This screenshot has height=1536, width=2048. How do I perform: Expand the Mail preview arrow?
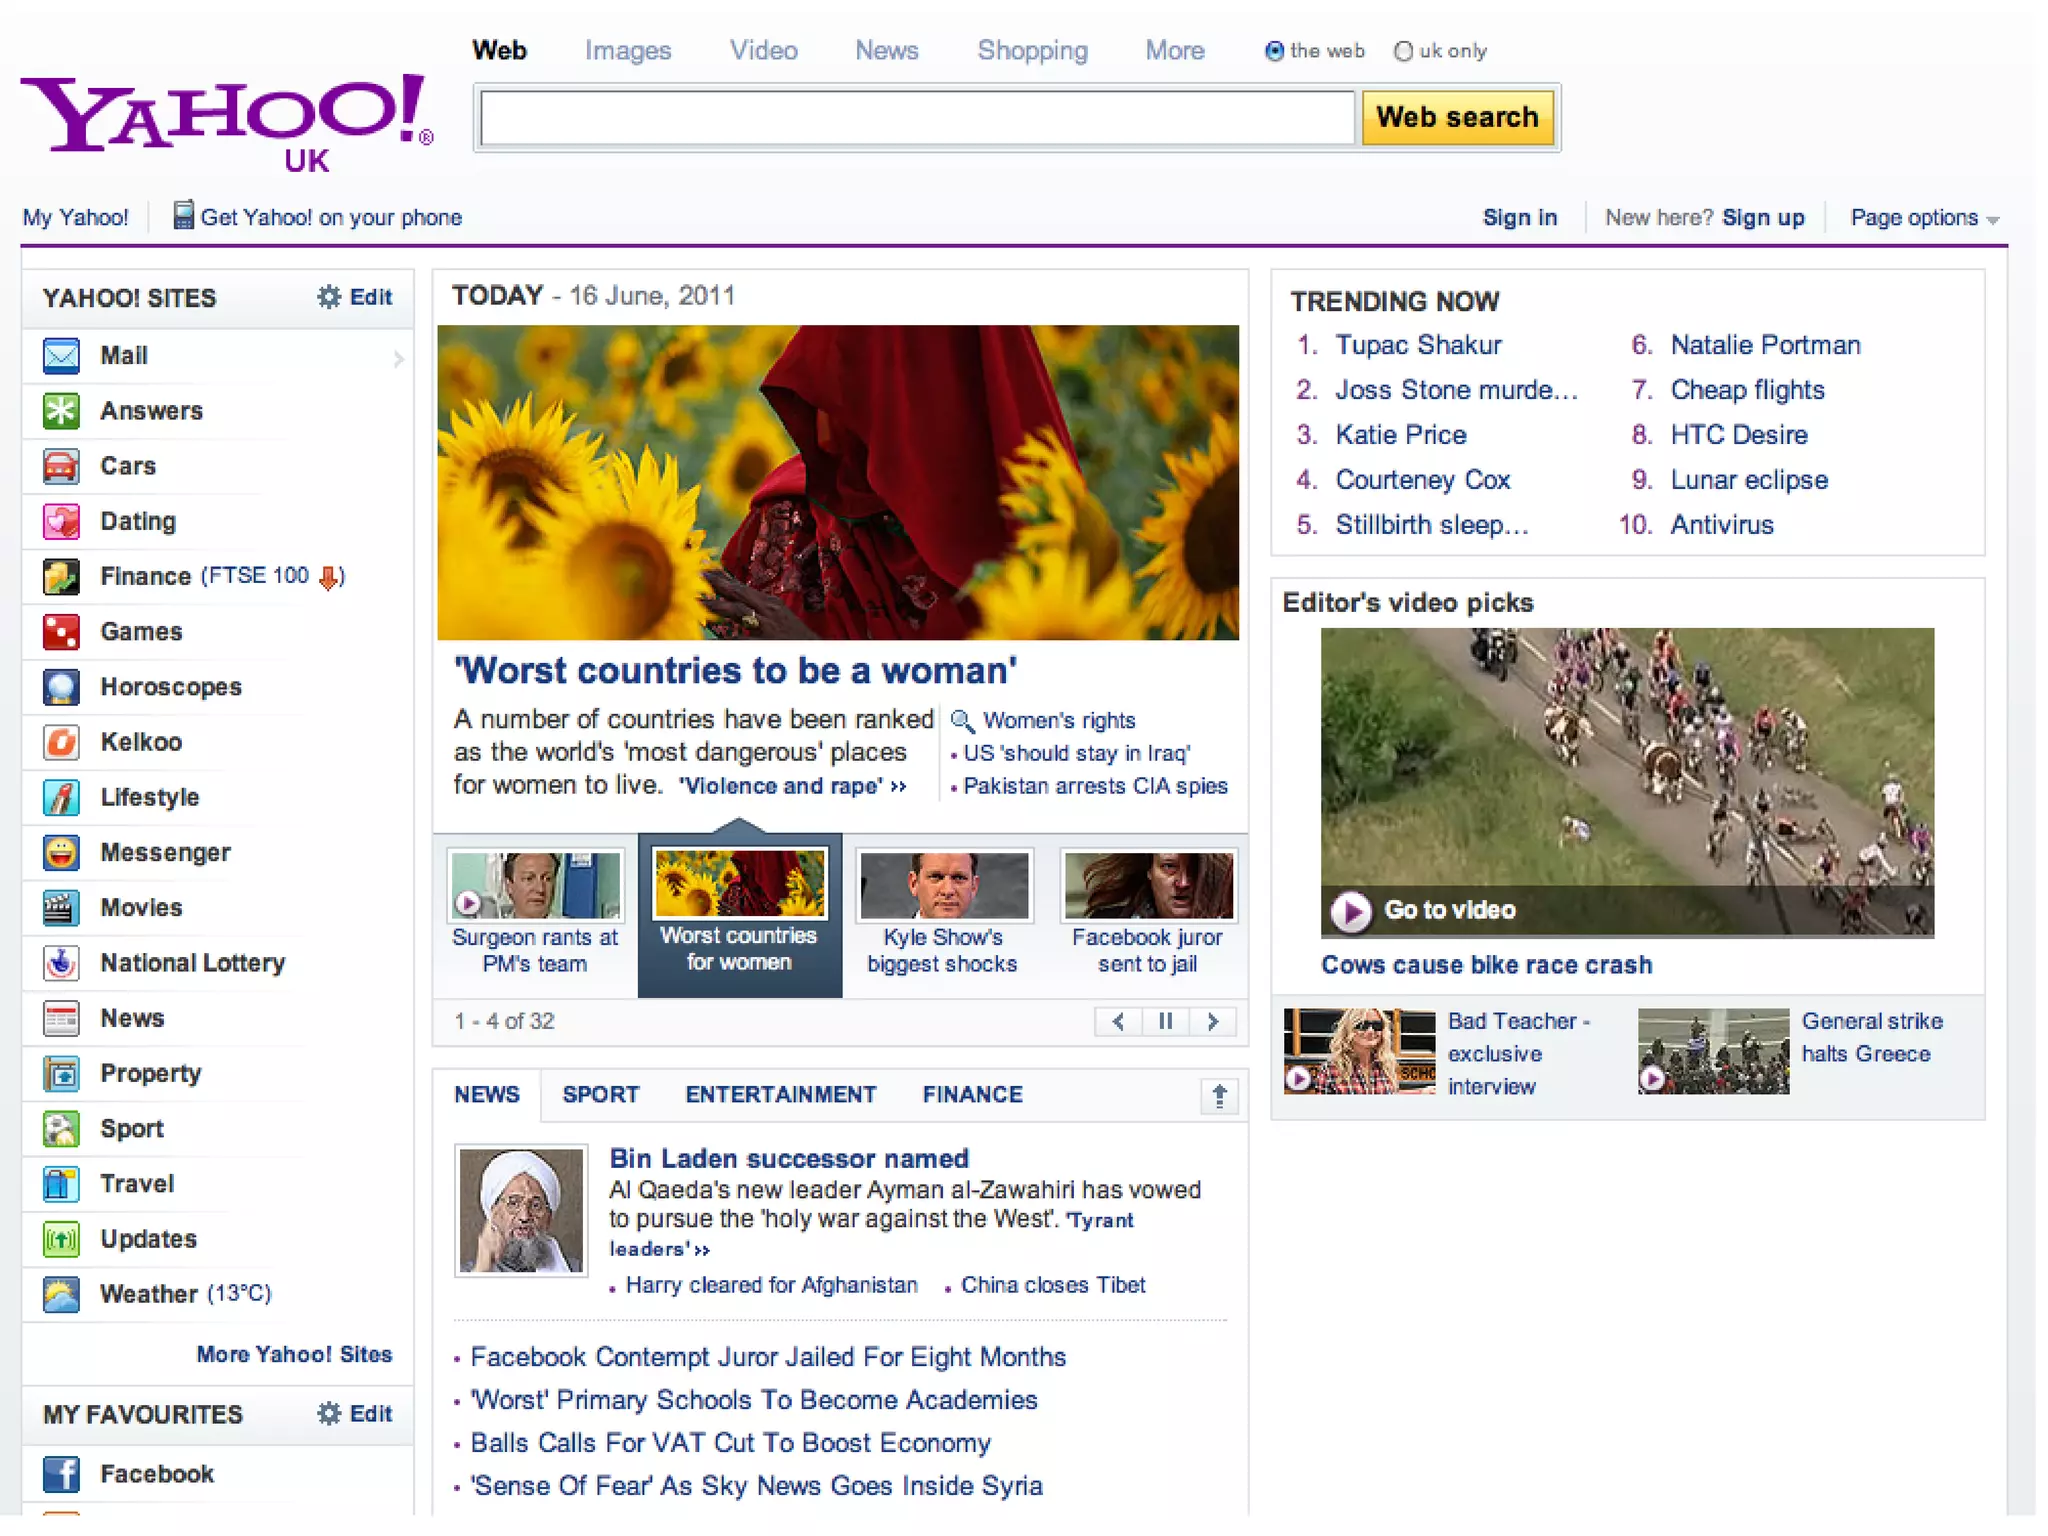coord(398,358)
